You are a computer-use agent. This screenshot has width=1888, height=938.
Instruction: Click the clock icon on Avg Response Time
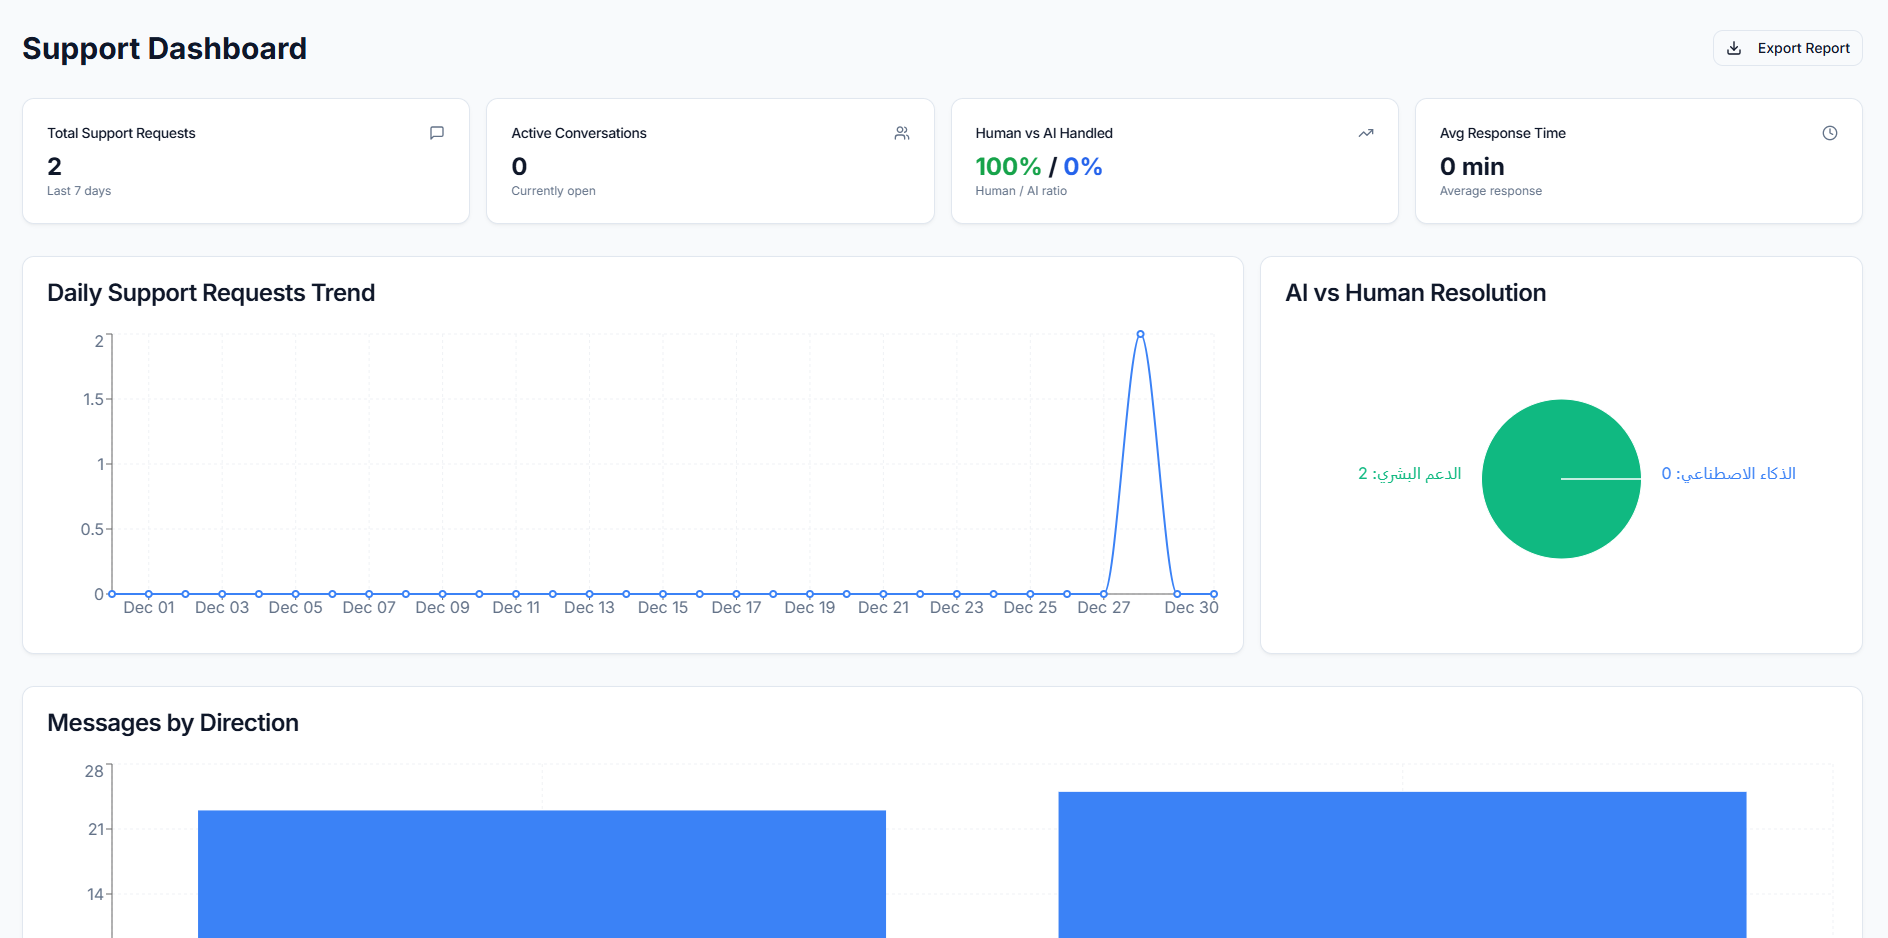(x=1829, y=133)
